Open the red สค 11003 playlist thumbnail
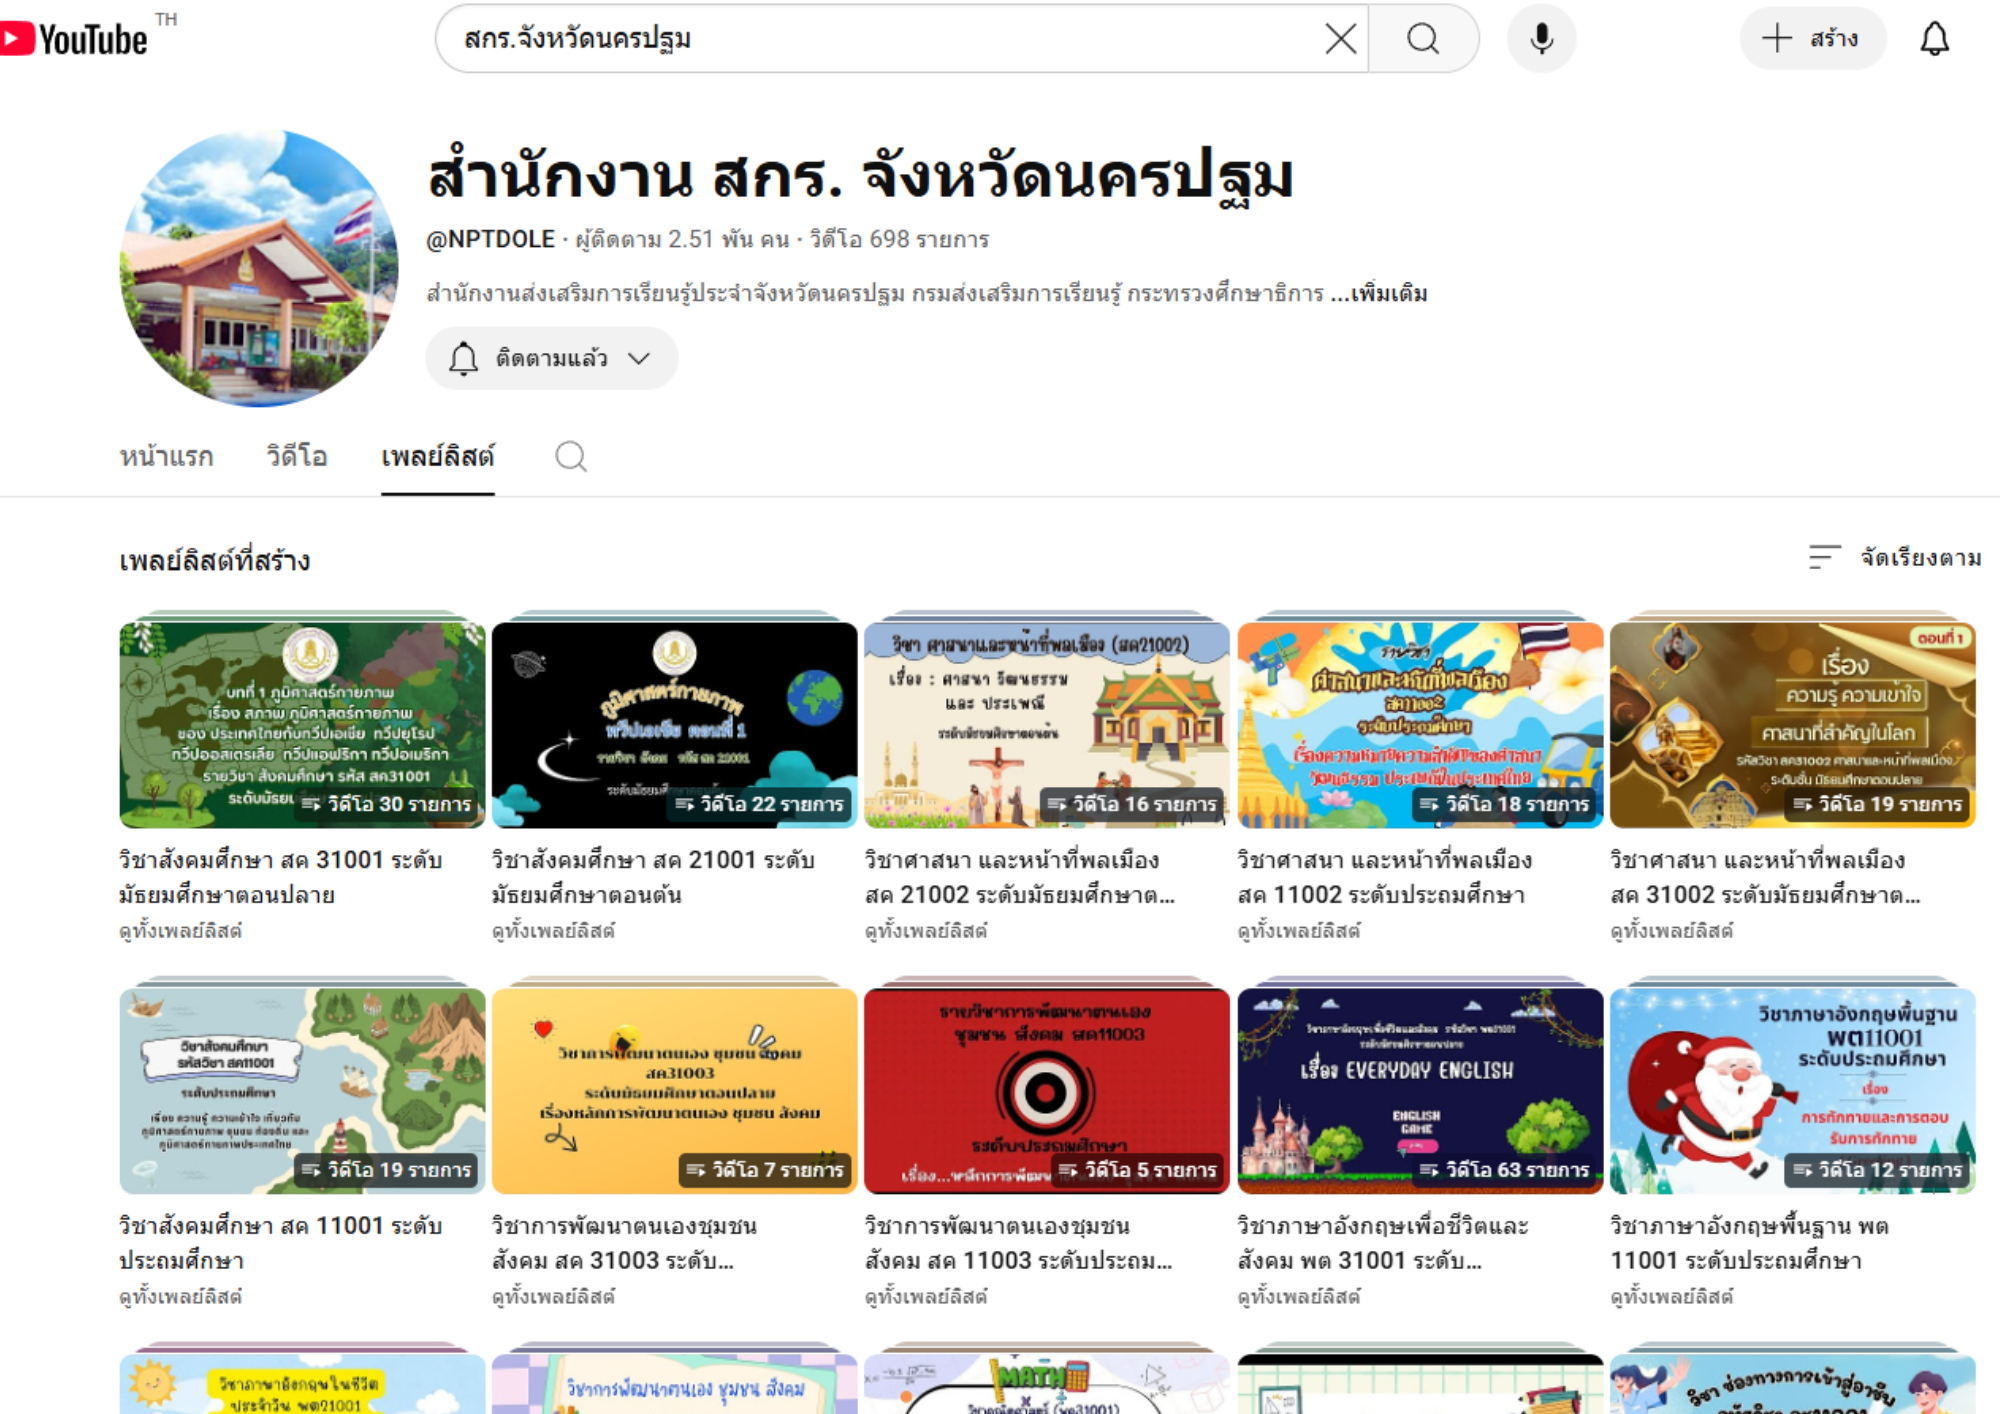Image resolution: width=2000 pixels, height=1414 pixels. click(1047, 1091)
